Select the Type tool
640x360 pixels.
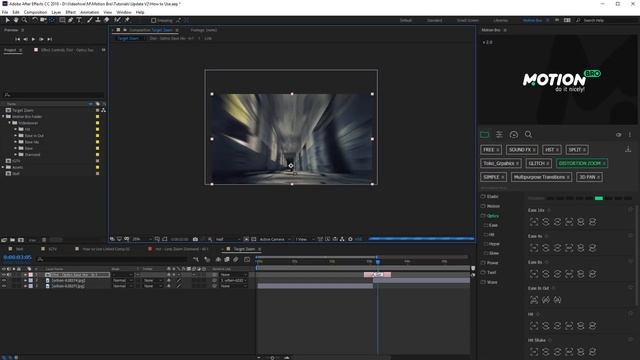[x=79, y=20]
